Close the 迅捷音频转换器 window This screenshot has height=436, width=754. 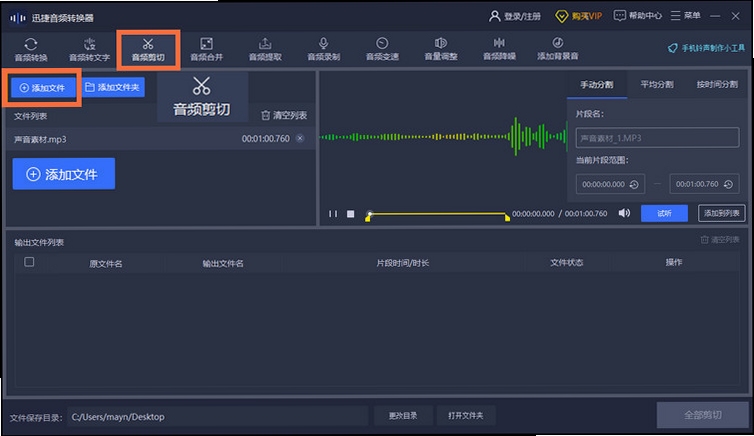pyautogui.click(x=735, y=16)
